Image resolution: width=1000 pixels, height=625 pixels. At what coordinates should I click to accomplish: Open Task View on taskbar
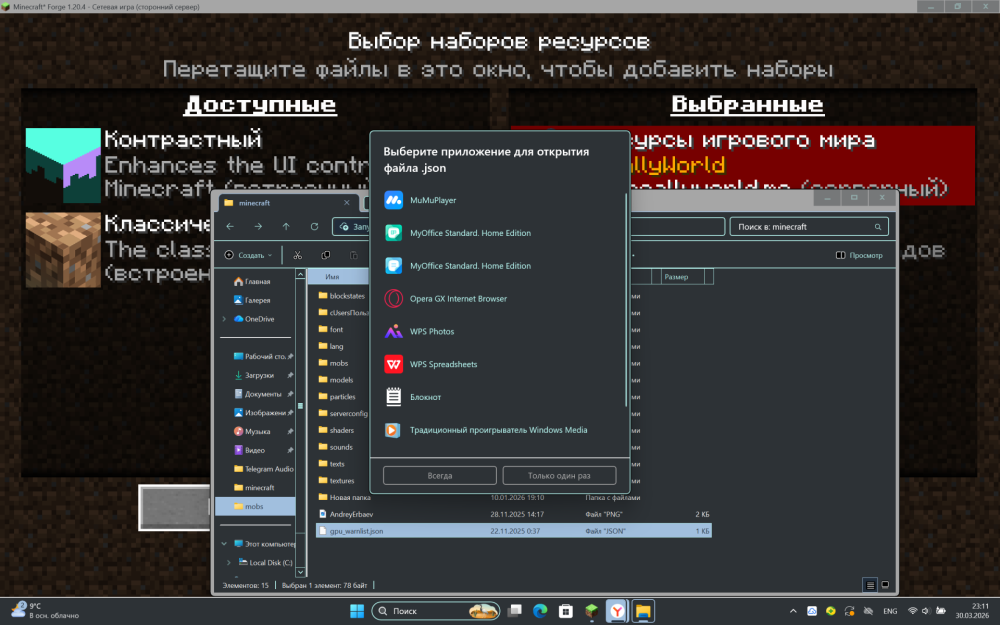point(515,611)
